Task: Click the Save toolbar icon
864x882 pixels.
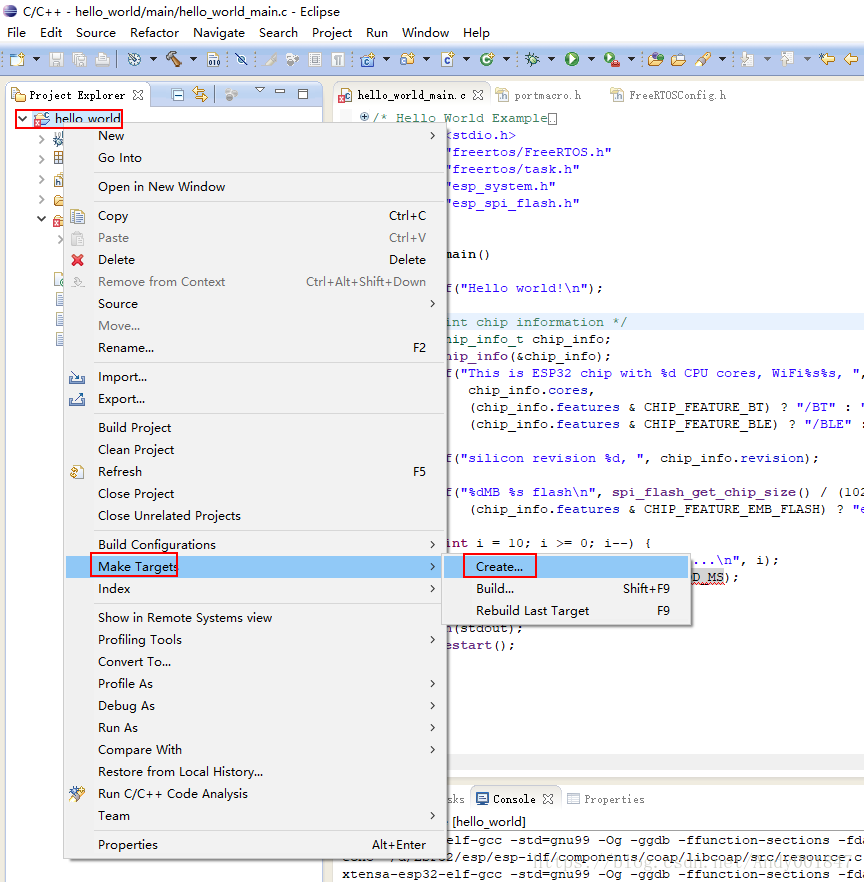Action: tap(56, 59)
